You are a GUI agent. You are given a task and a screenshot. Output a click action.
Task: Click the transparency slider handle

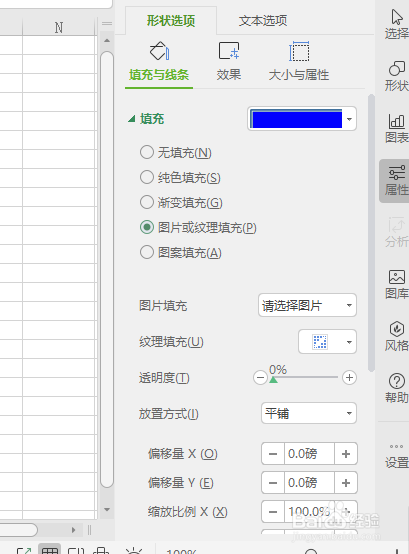coord(273,380)
